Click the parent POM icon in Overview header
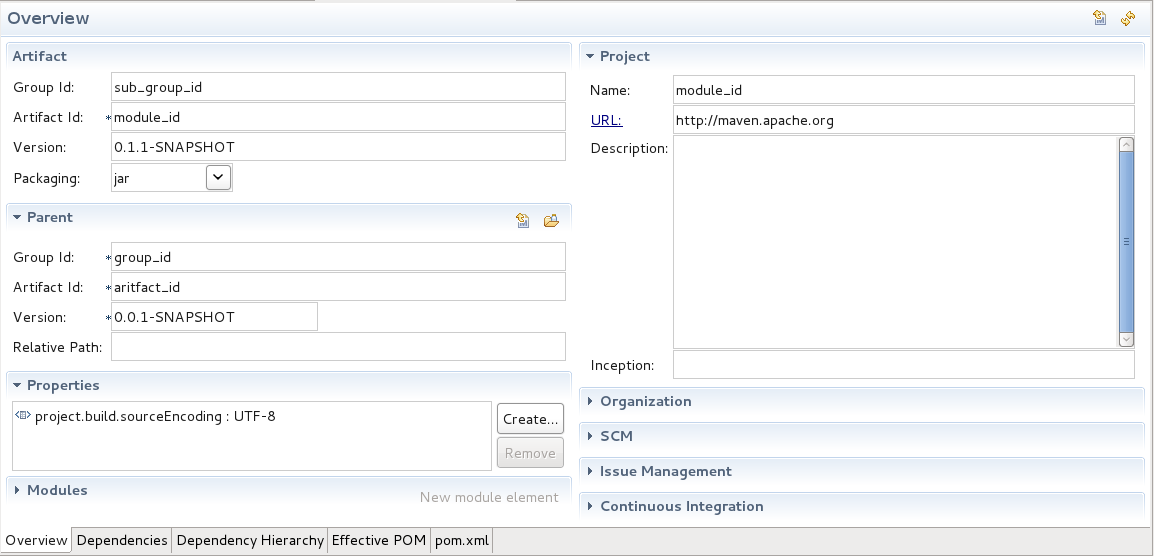Viewport: 1154px width, 556px height. (1100, 18)
